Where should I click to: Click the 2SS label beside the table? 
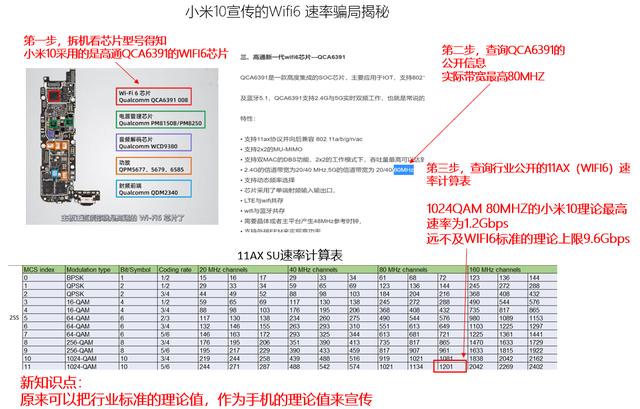(x=14, y=317)
